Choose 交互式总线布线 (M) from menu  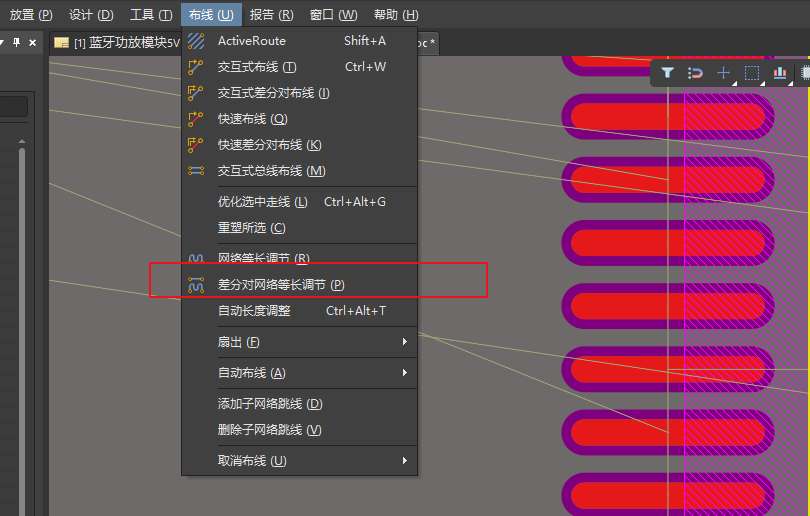point(299,171)
